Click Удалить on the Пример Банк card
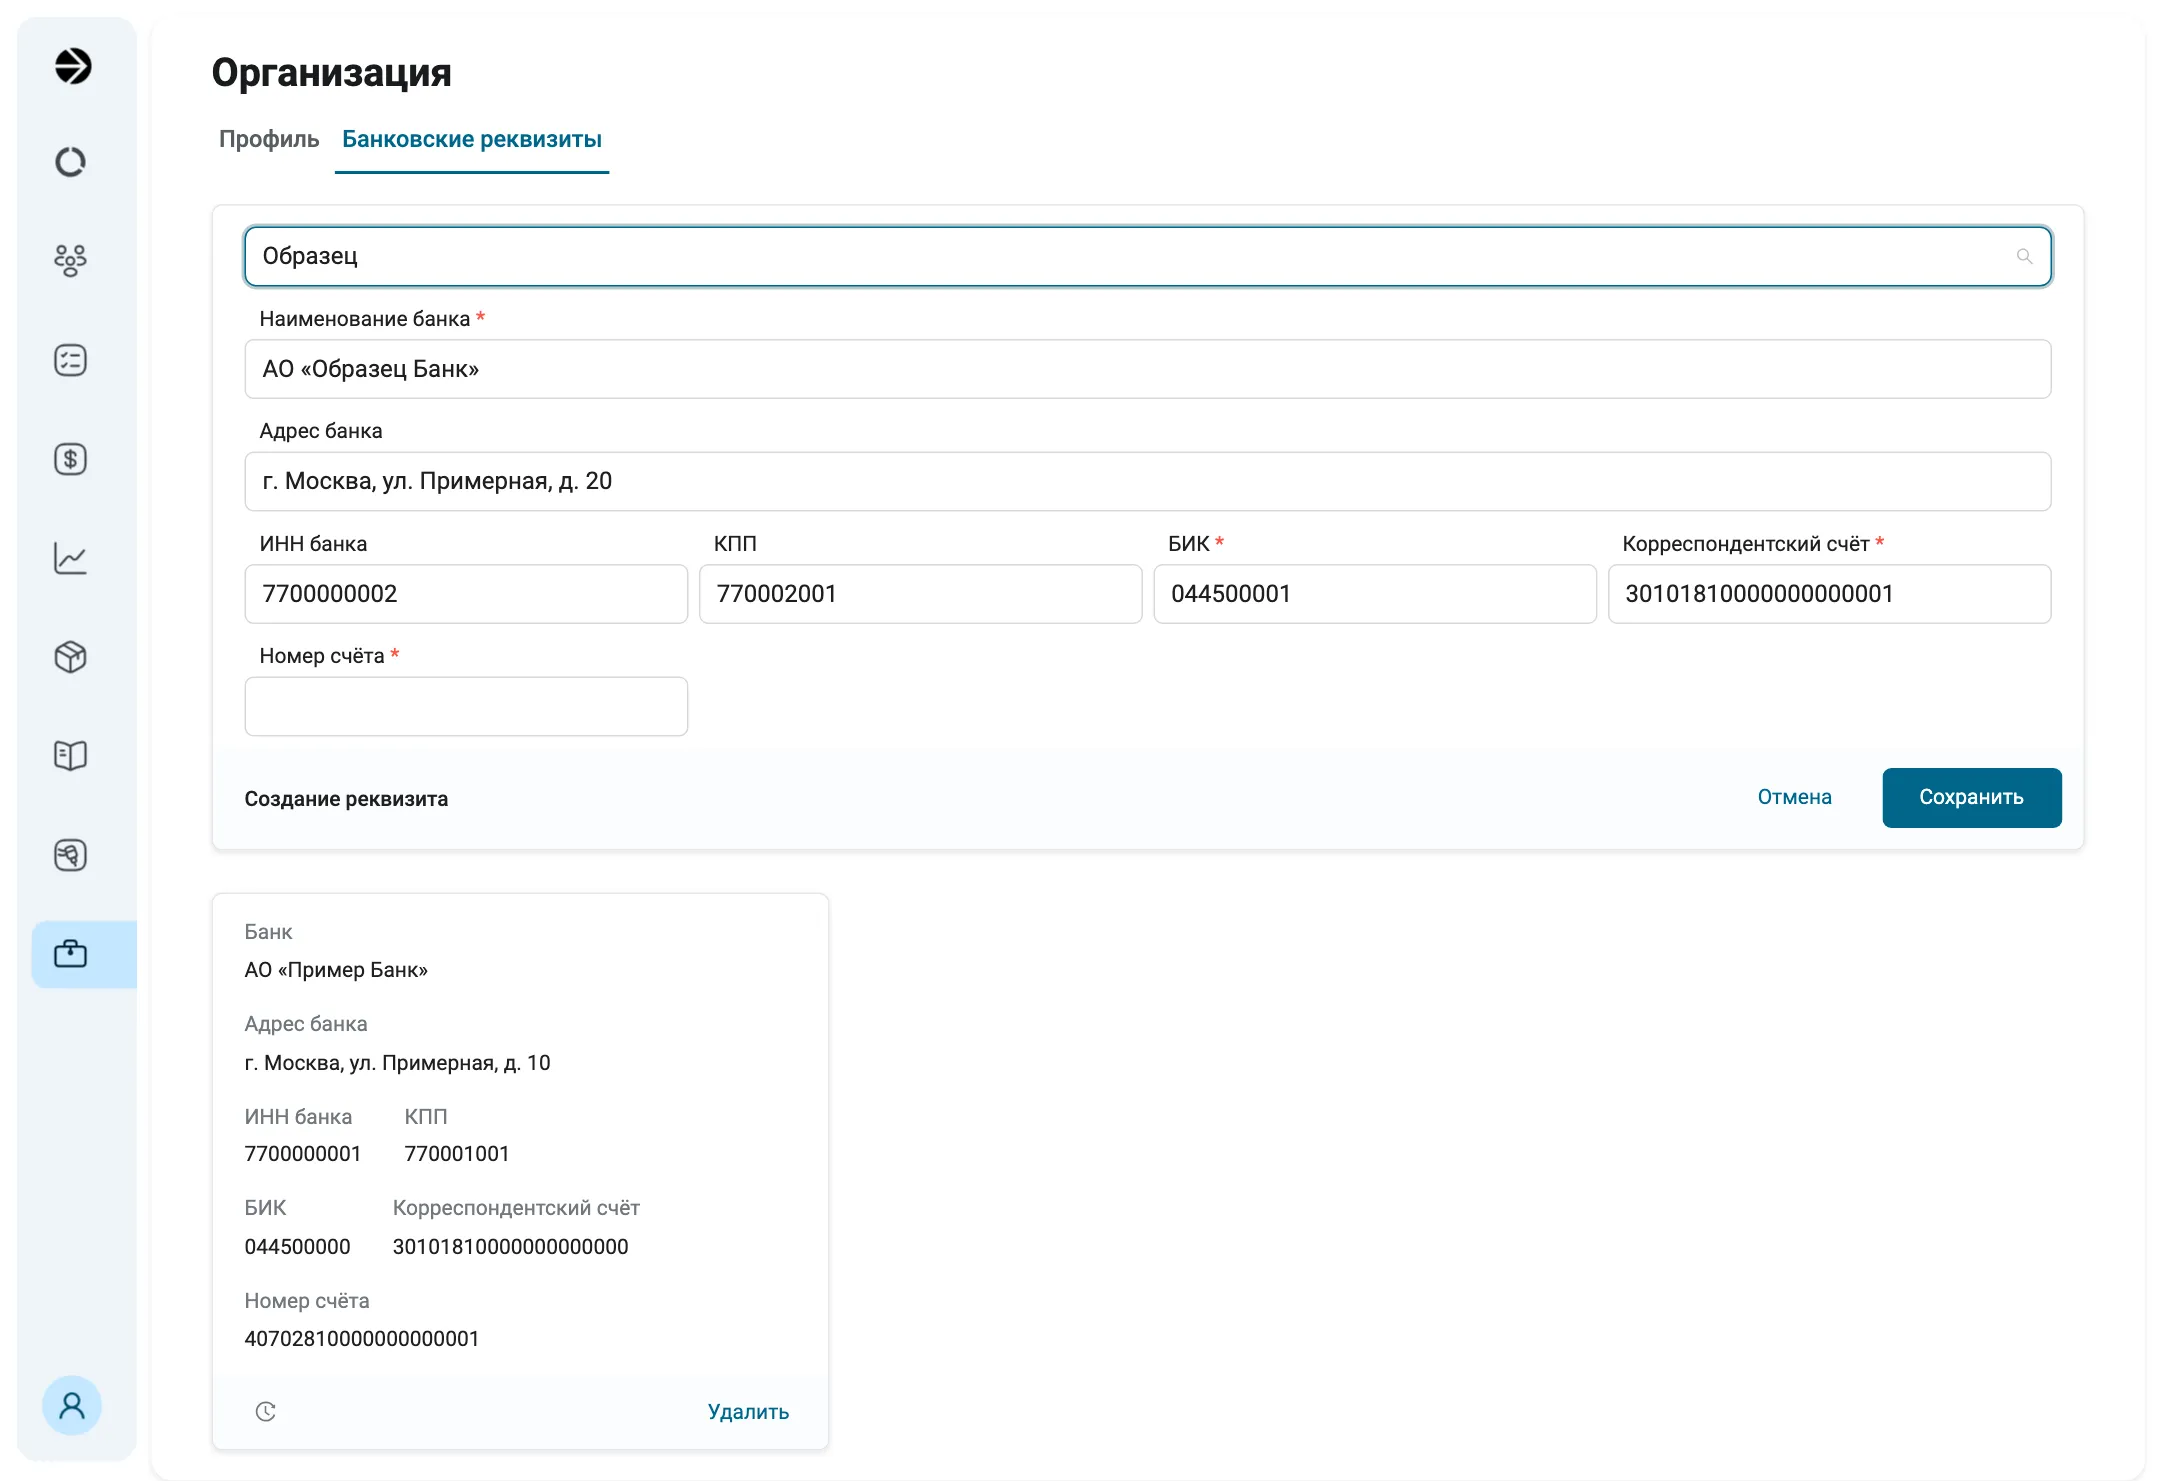The image size is (2160, 1481). 748,1412
